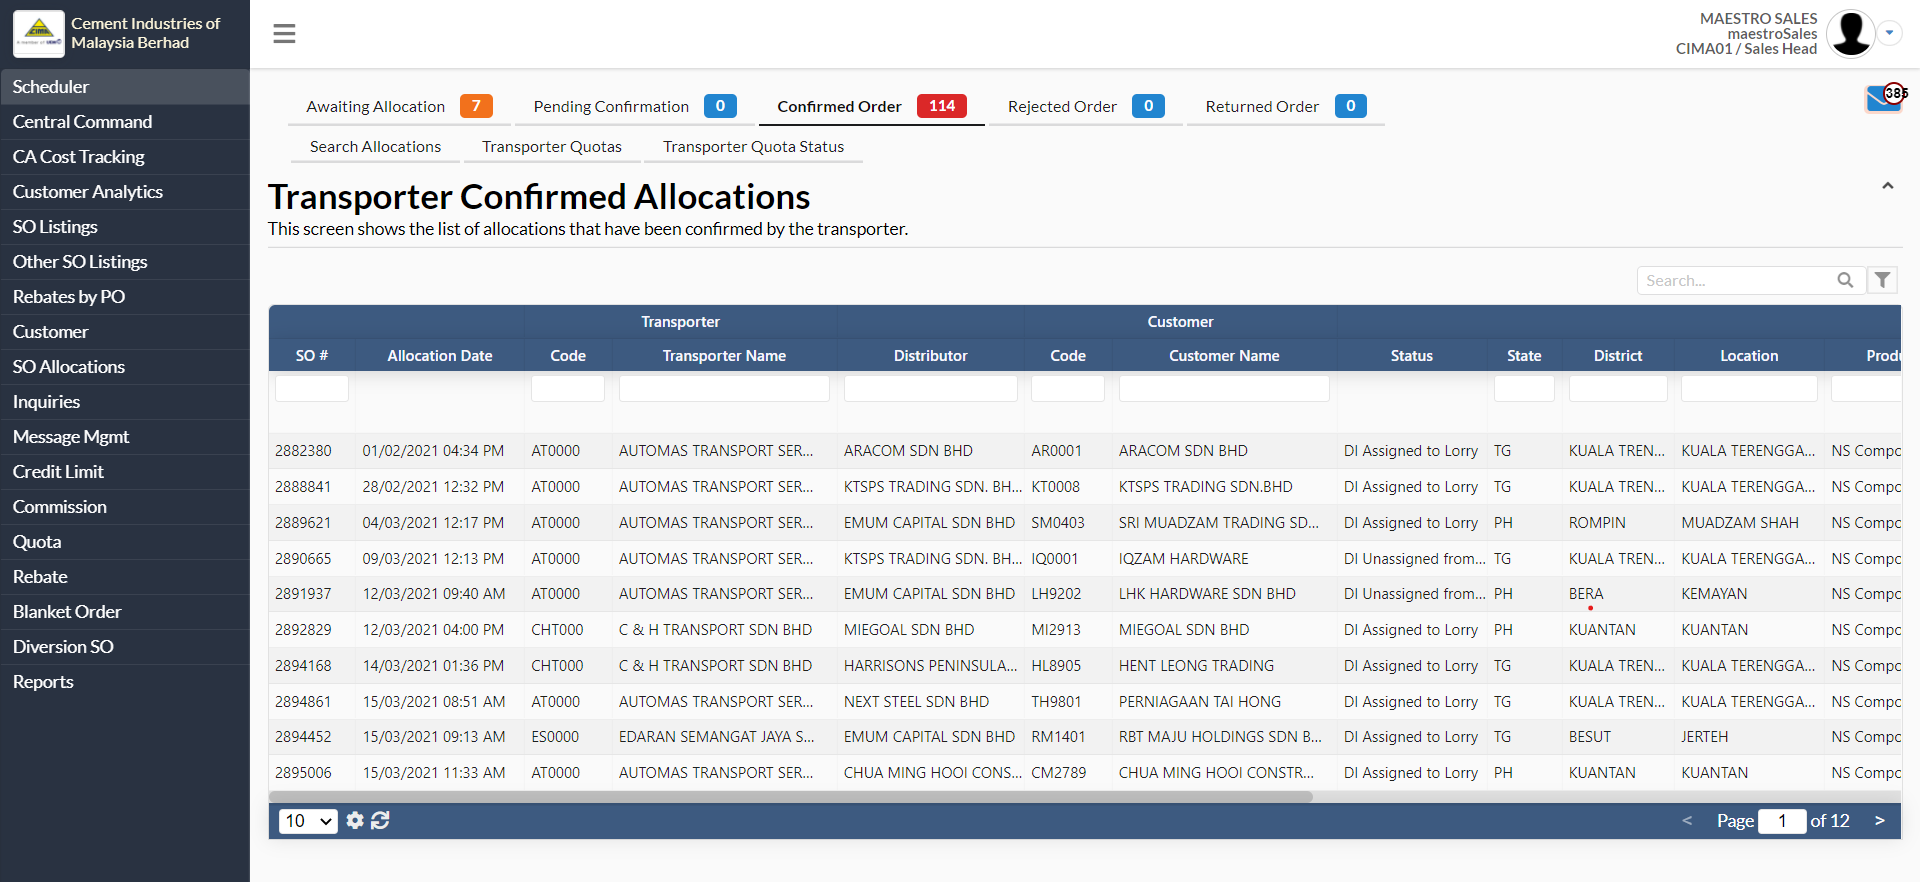Open grid settings gear icon
The image size is (1920, 882).
tap(355, 820)
